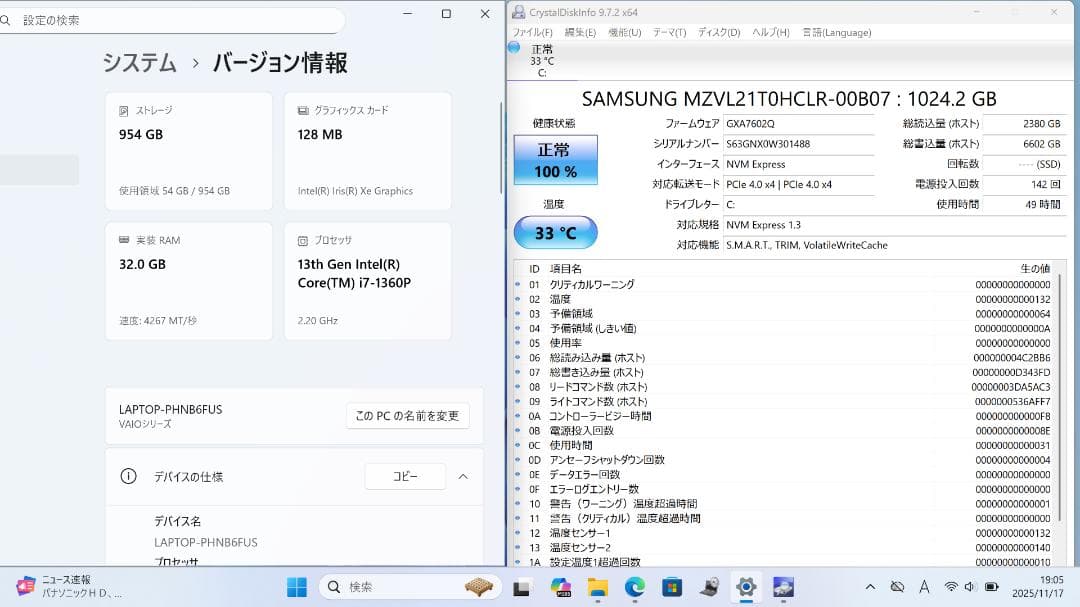
Task: Click the コピー button under デバイスの仕様
Action: click(404, 476)
